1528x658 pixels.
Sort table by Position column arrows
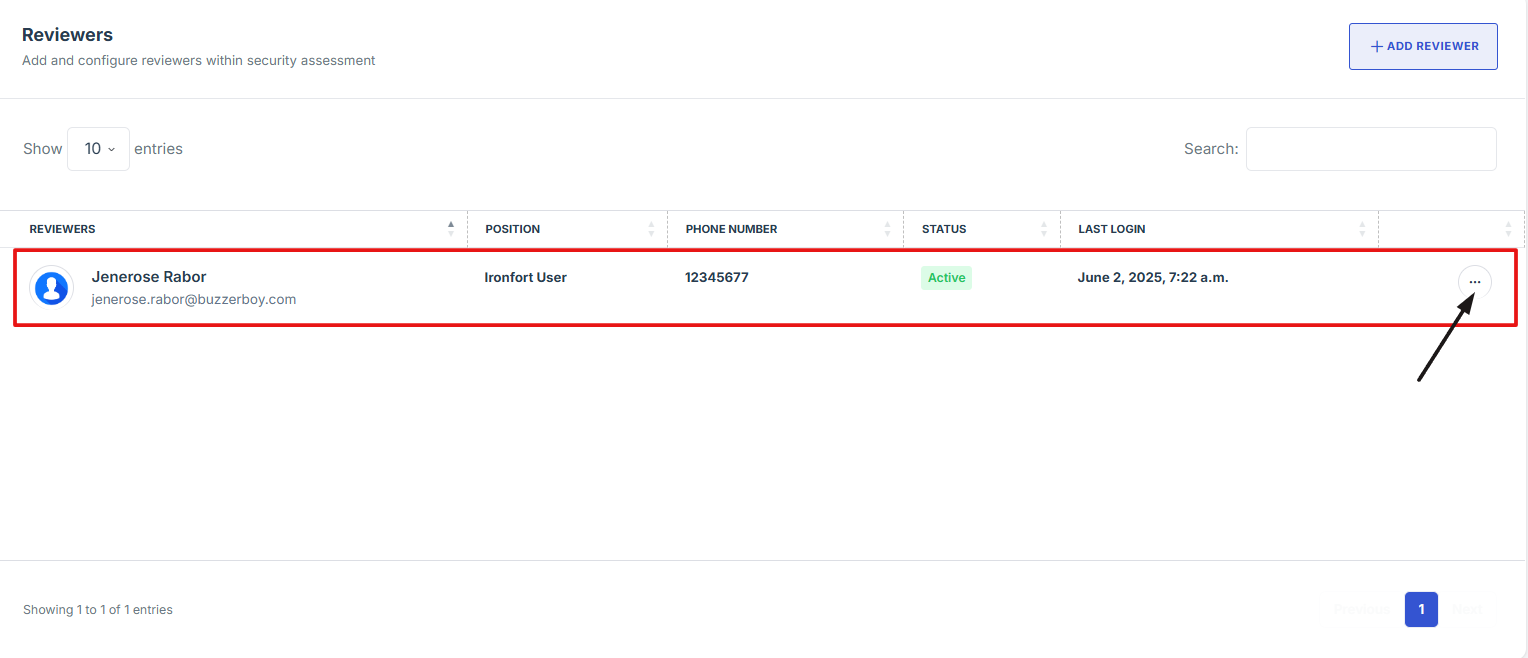652,229
